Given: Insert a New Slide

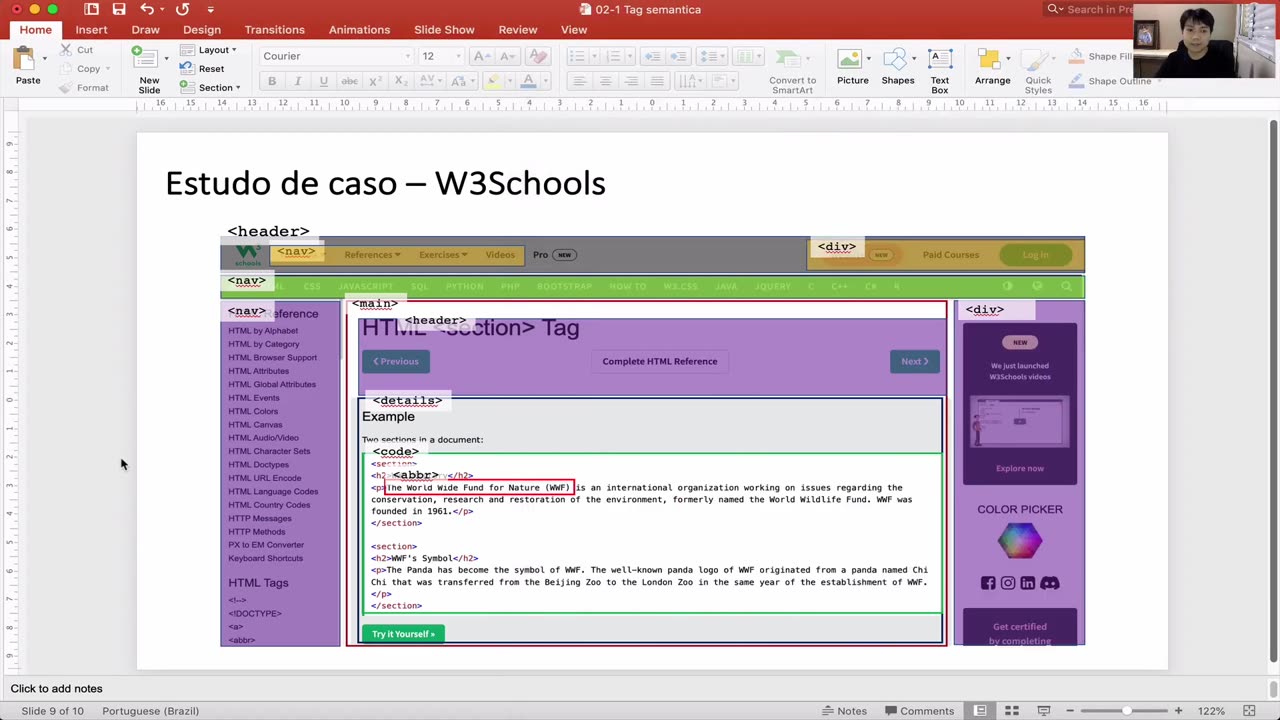Looking at the screenshot, I should [x=149, y=70].
